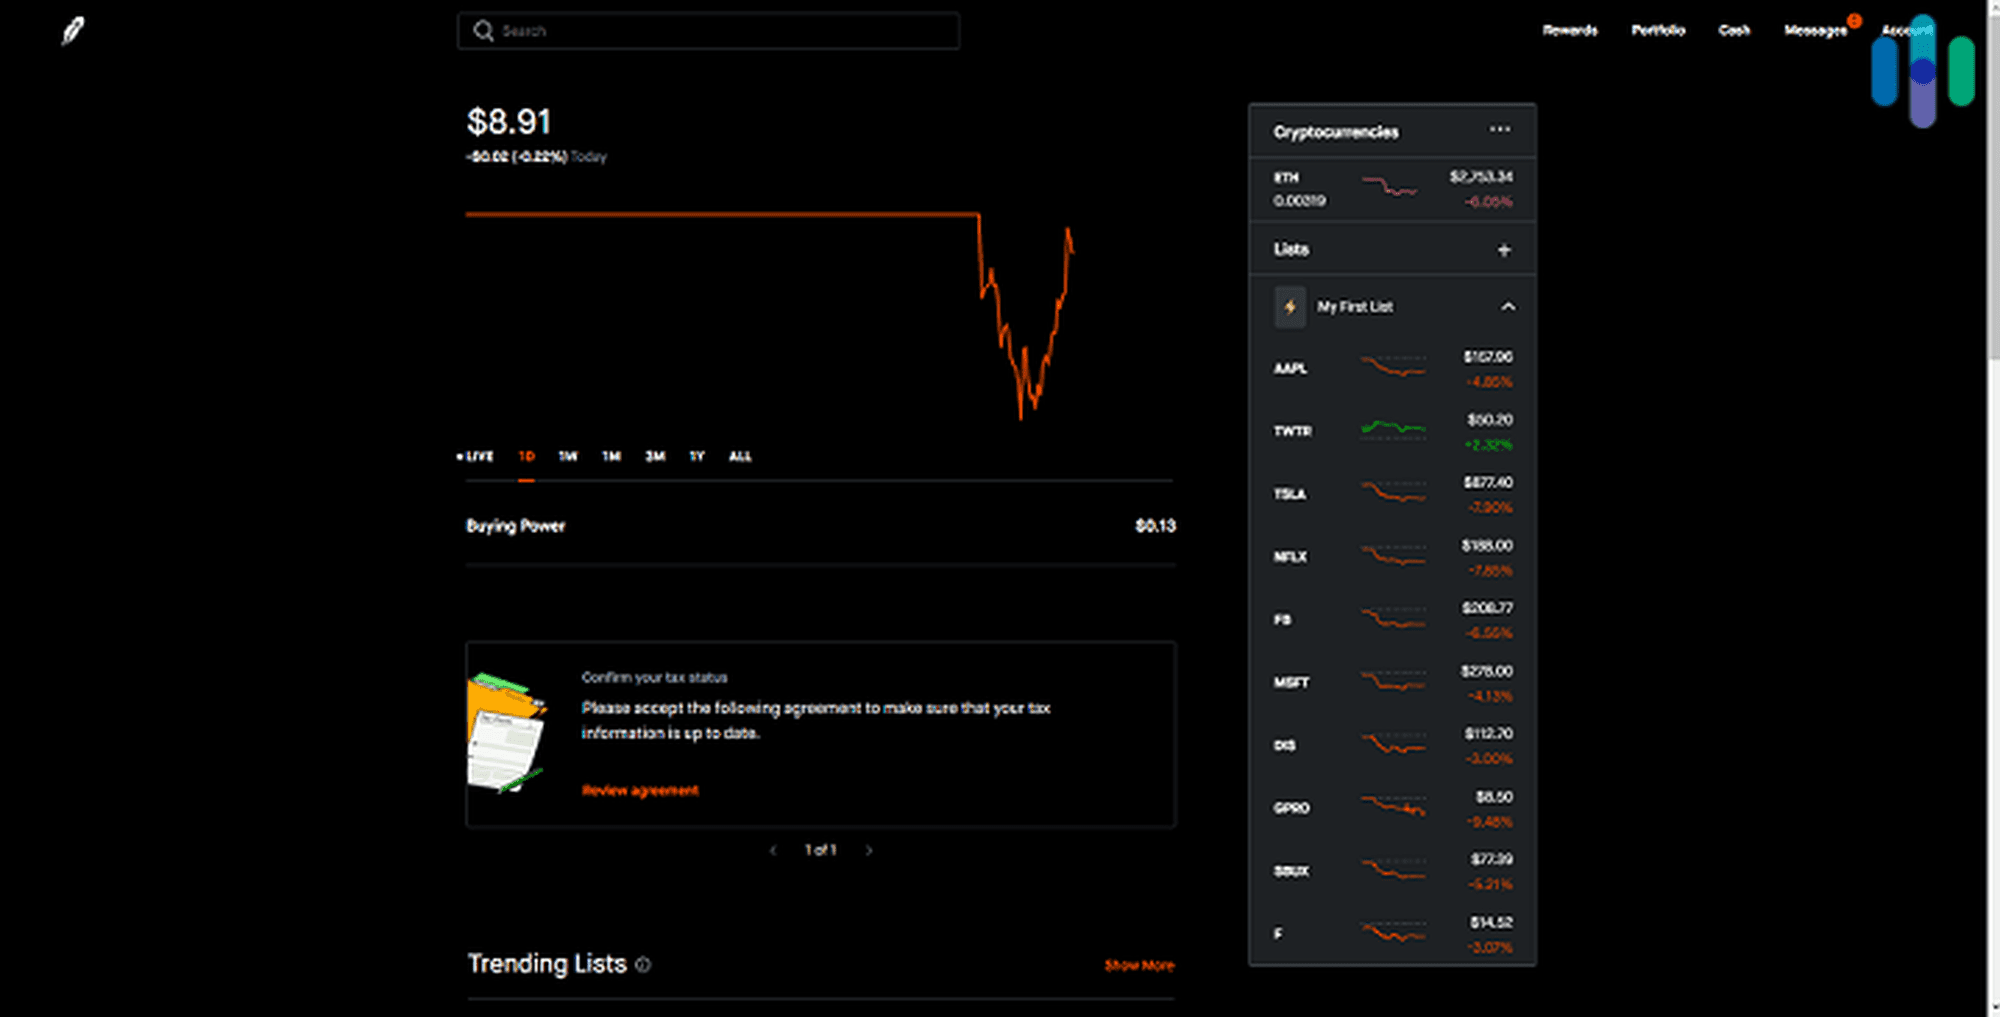Open Cryptocurrencies three-dot options menu
The height and width of the screenshot is (1017, 2000).
pyautogui.click(x=1500, y=130)
